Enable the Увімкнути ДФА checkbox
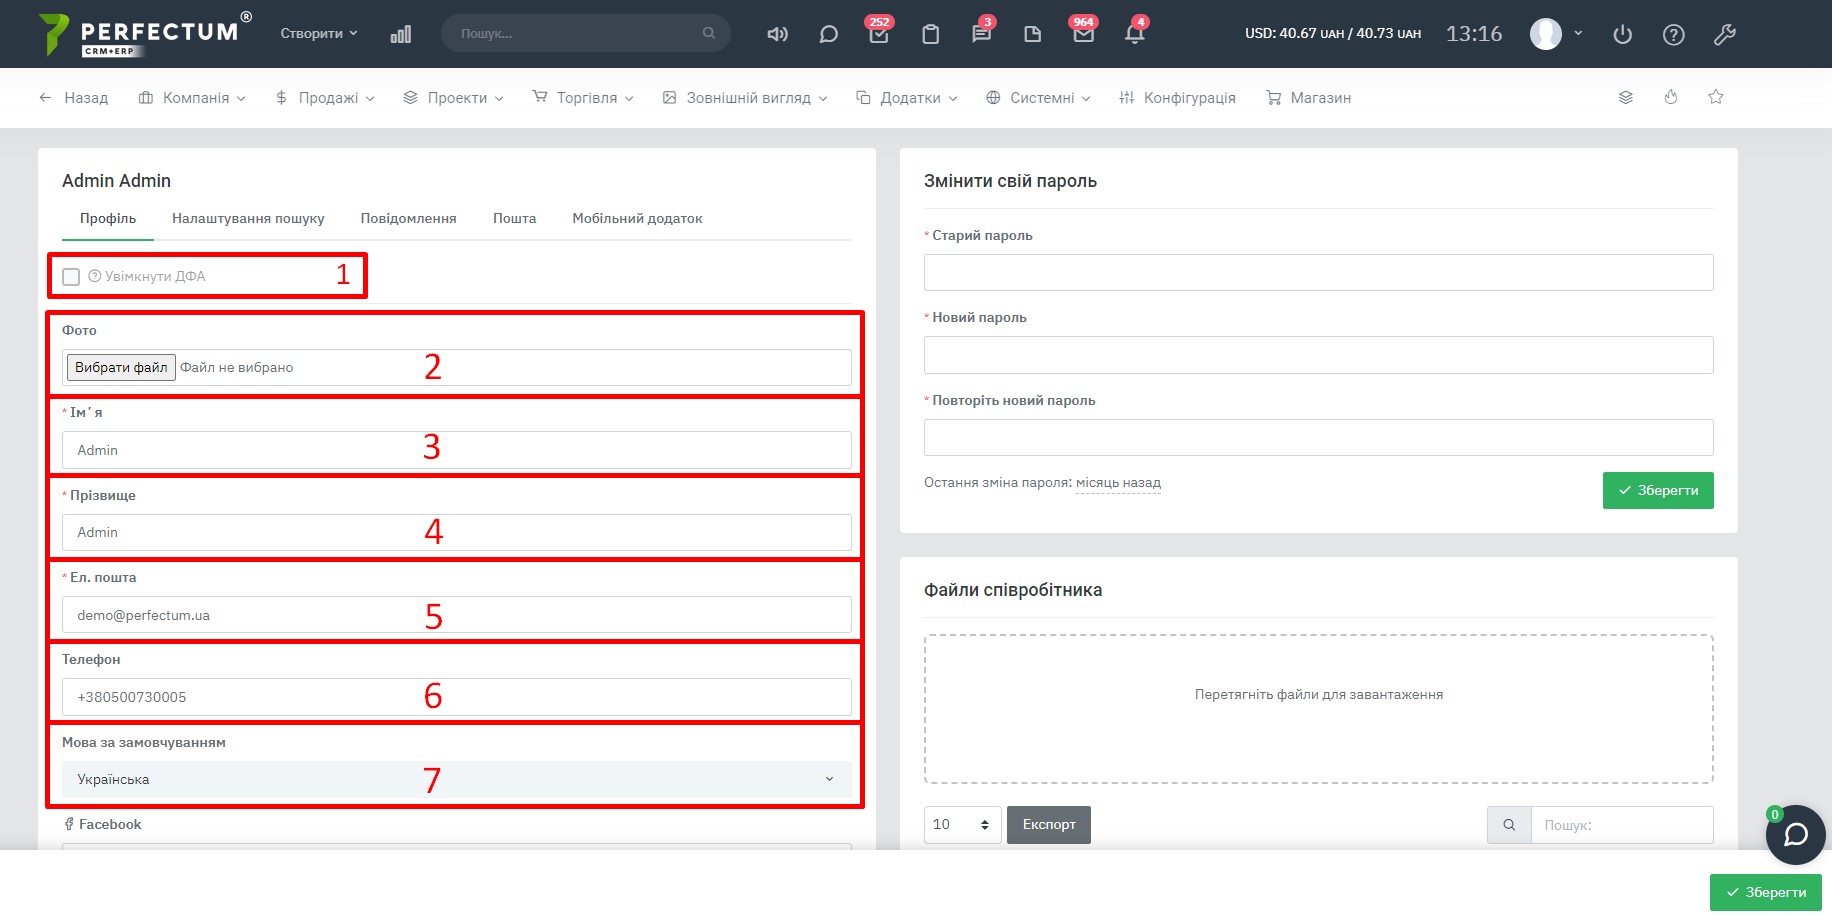The image size is (1832, 921). 71,277
